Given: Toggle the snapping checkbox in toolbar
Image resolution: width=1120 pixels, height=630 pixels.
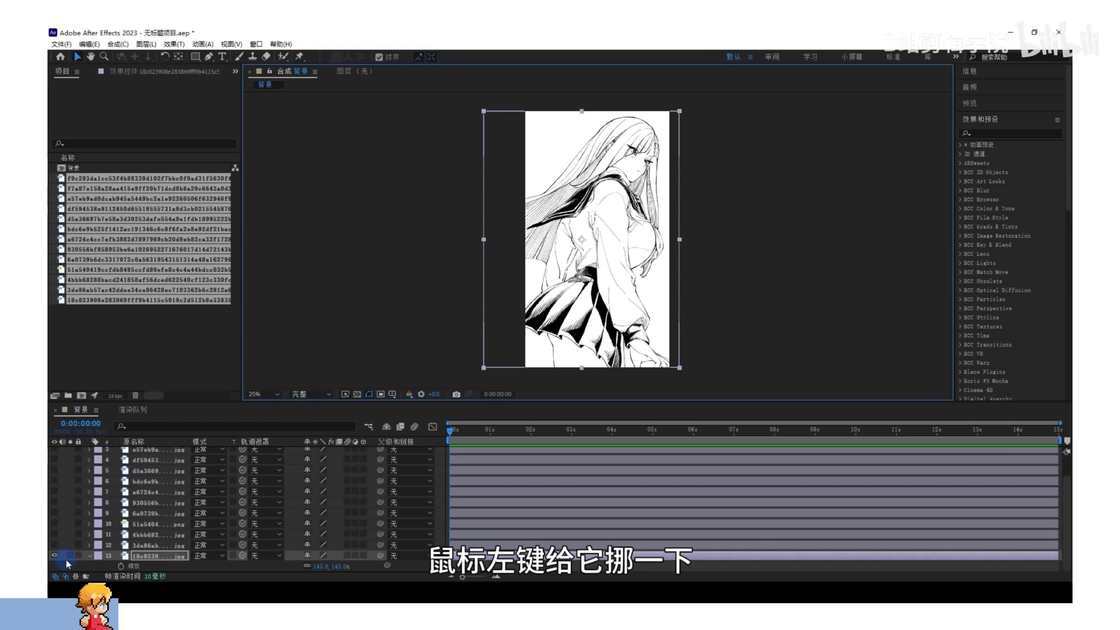Looking at the screenshot, I should point(379,57).
